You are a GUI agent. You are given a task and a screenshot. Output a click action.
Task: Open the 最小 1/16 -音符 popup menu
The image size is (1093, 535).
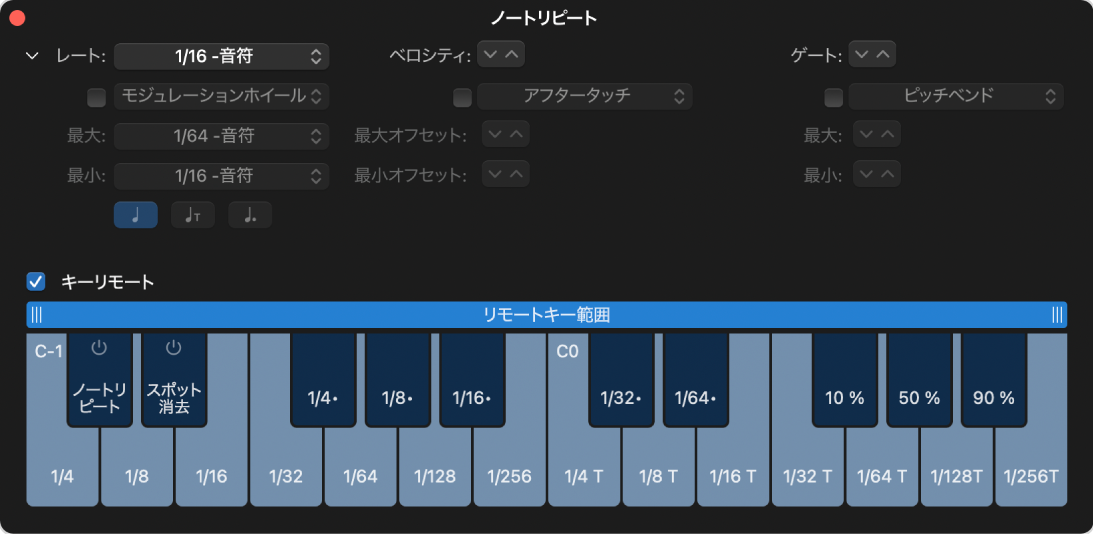222,176
